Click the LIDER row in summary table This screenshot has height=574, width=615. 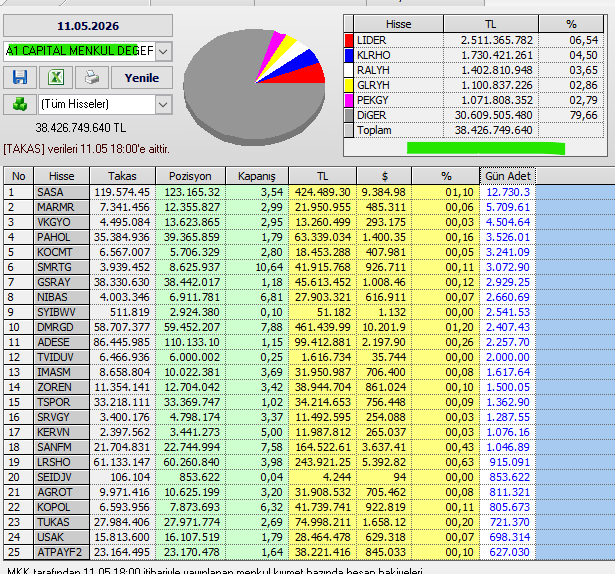coord(474,40)
